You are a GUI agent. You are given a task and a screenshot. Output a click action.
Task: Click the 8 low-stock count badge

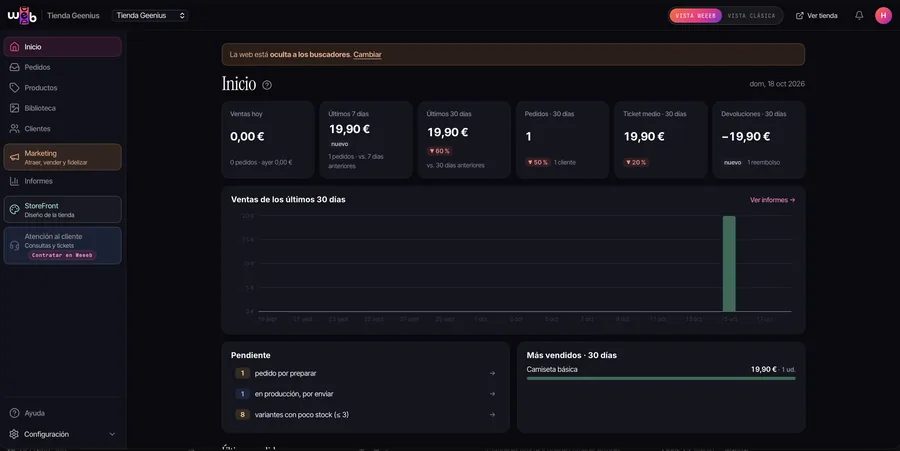click(242, 414)
